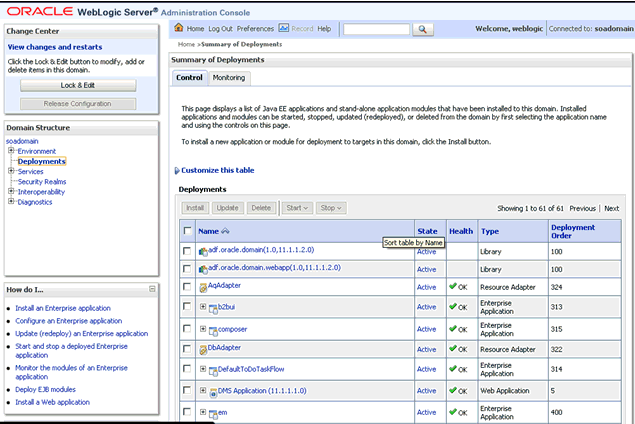Select the AqAdapter row checkbox
This screenshot has height=424, width=635.
tap(187, 286)
